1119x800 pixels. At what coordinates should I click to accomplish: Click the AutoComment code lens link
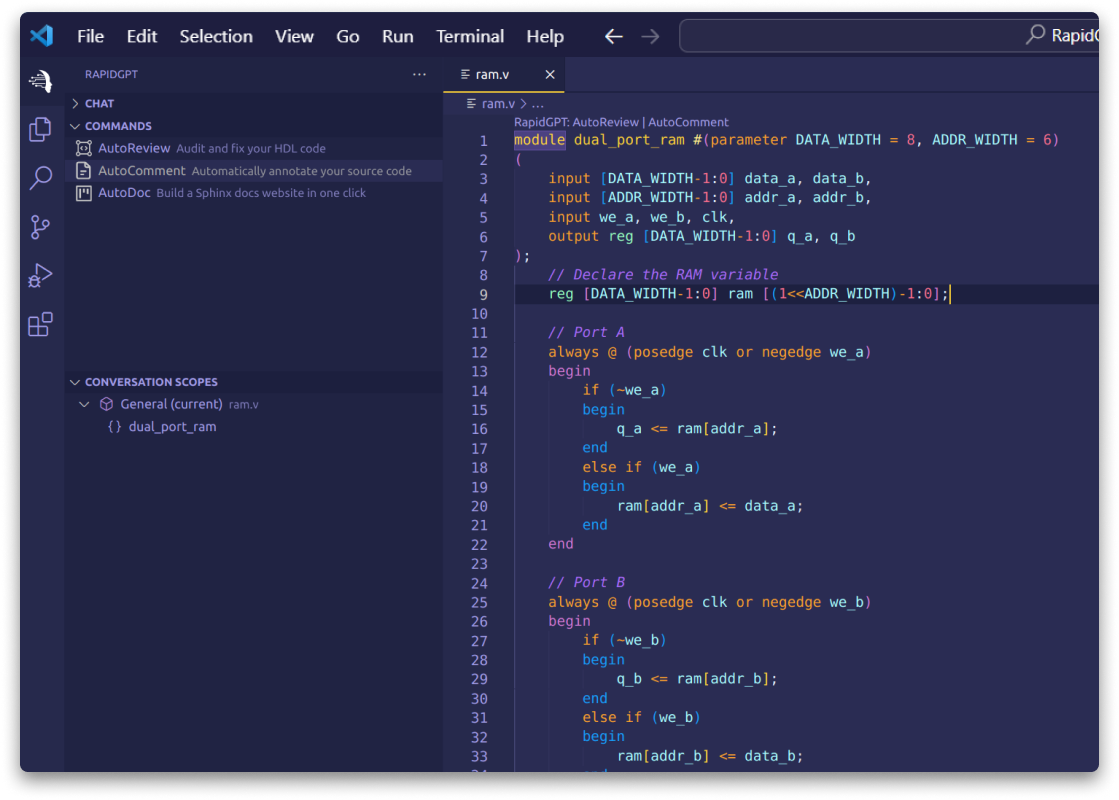688,122
